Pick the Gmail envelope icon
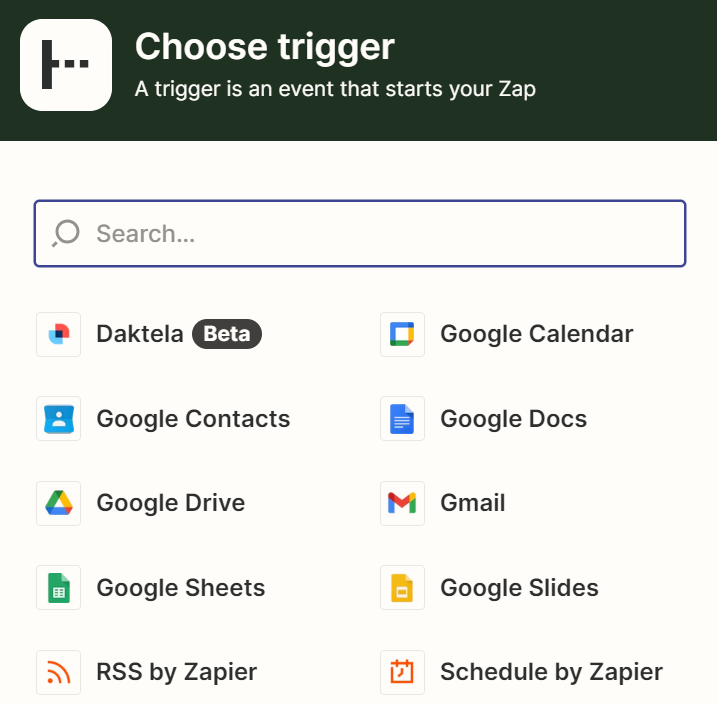Screen dimensions: 717x704 (402, 503)
